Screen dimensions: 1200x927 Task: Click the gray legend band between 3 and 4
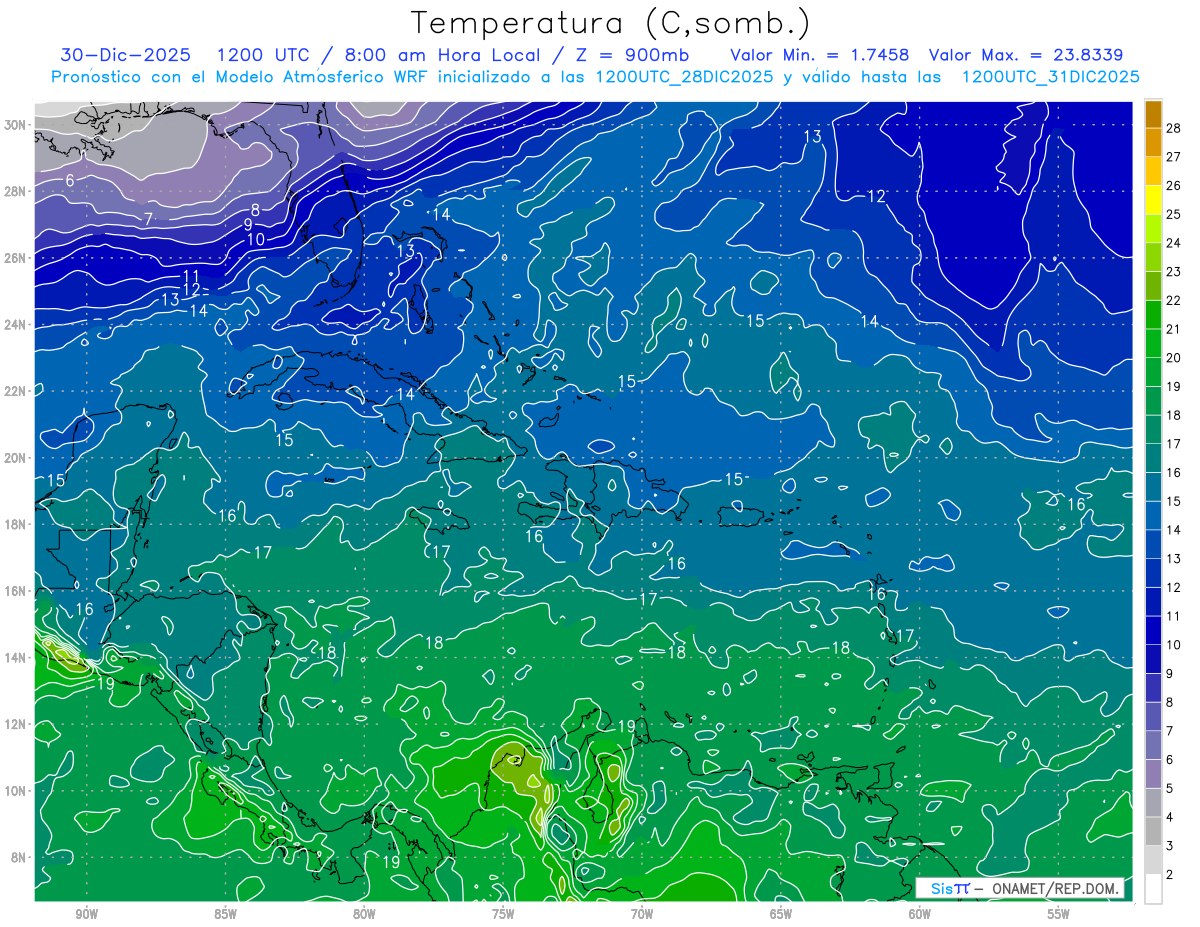1153,831
